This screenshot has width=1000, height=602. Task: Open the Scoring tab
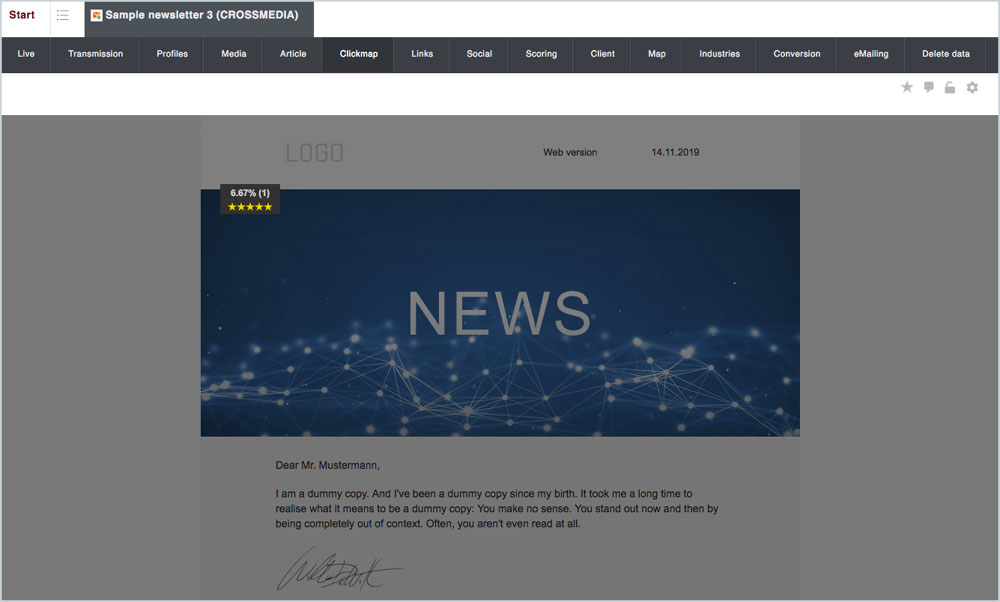[x=541, y=54]
